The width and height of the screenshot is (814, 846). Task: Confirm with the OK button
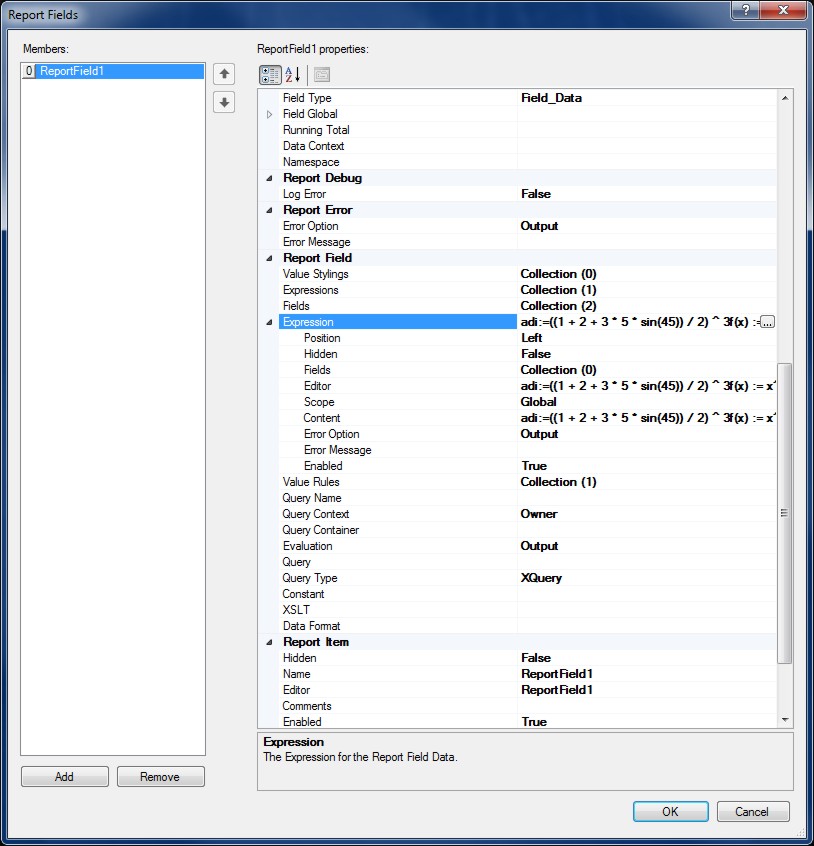[x=670, y=812]
